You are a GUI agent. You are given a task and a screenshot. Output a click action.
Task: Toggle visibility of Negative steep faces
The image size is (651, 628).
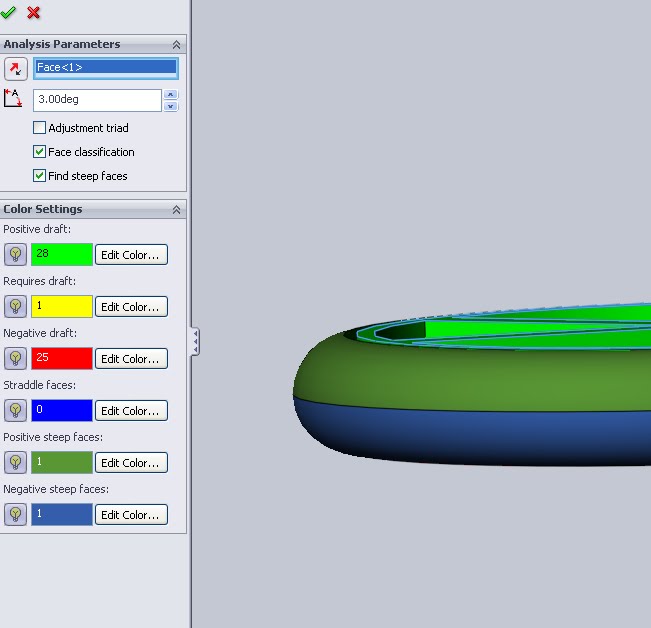(15, 514)
